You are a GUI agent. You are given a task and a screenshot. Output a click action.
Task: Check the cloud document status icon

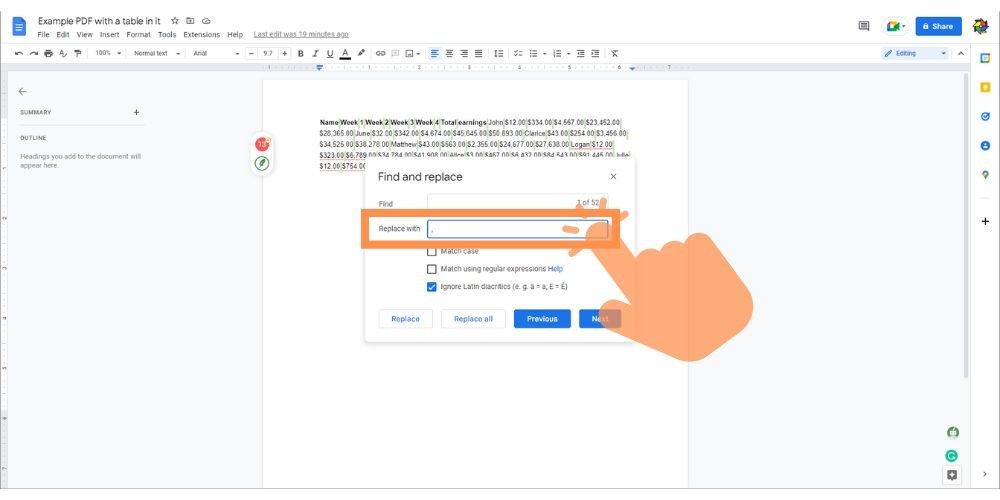point(206,21)
